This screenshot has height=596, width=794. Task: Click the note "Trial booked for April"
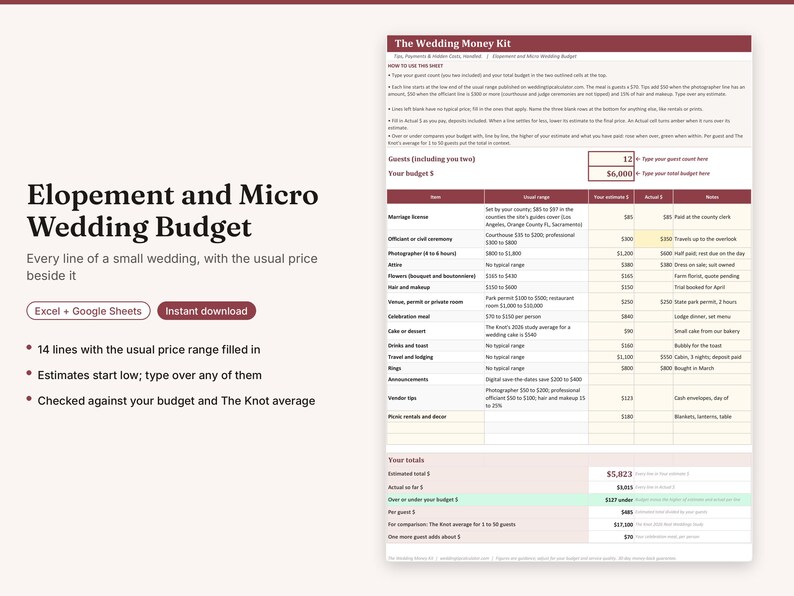(x=699, y=287)
